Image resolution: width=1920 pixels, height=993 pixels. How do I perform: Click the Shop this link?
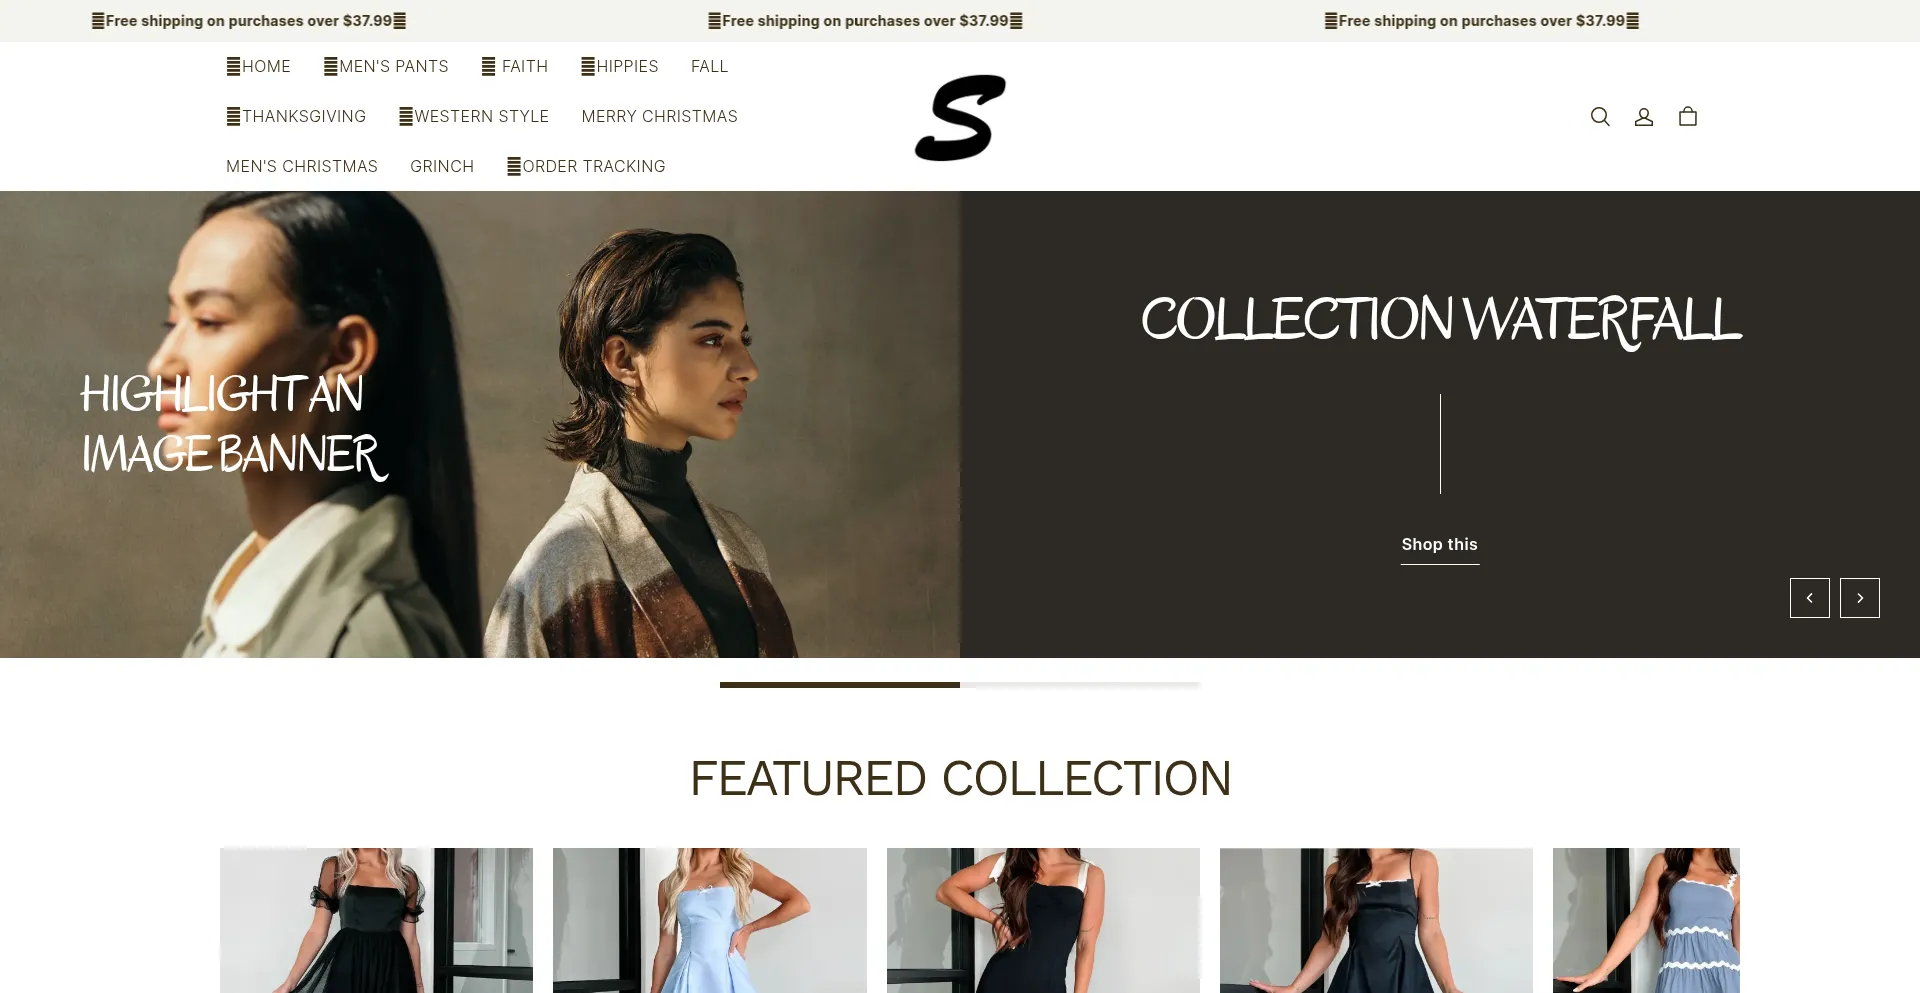click(x=1440, y=545)
